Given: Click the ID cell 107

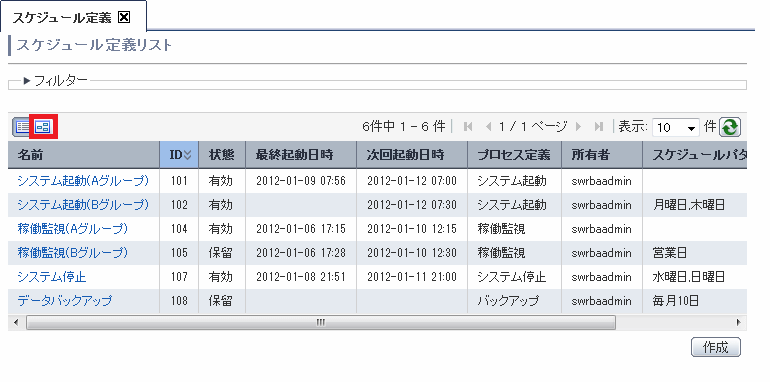Looking at the screenshot, I should [x=179, y=277].
